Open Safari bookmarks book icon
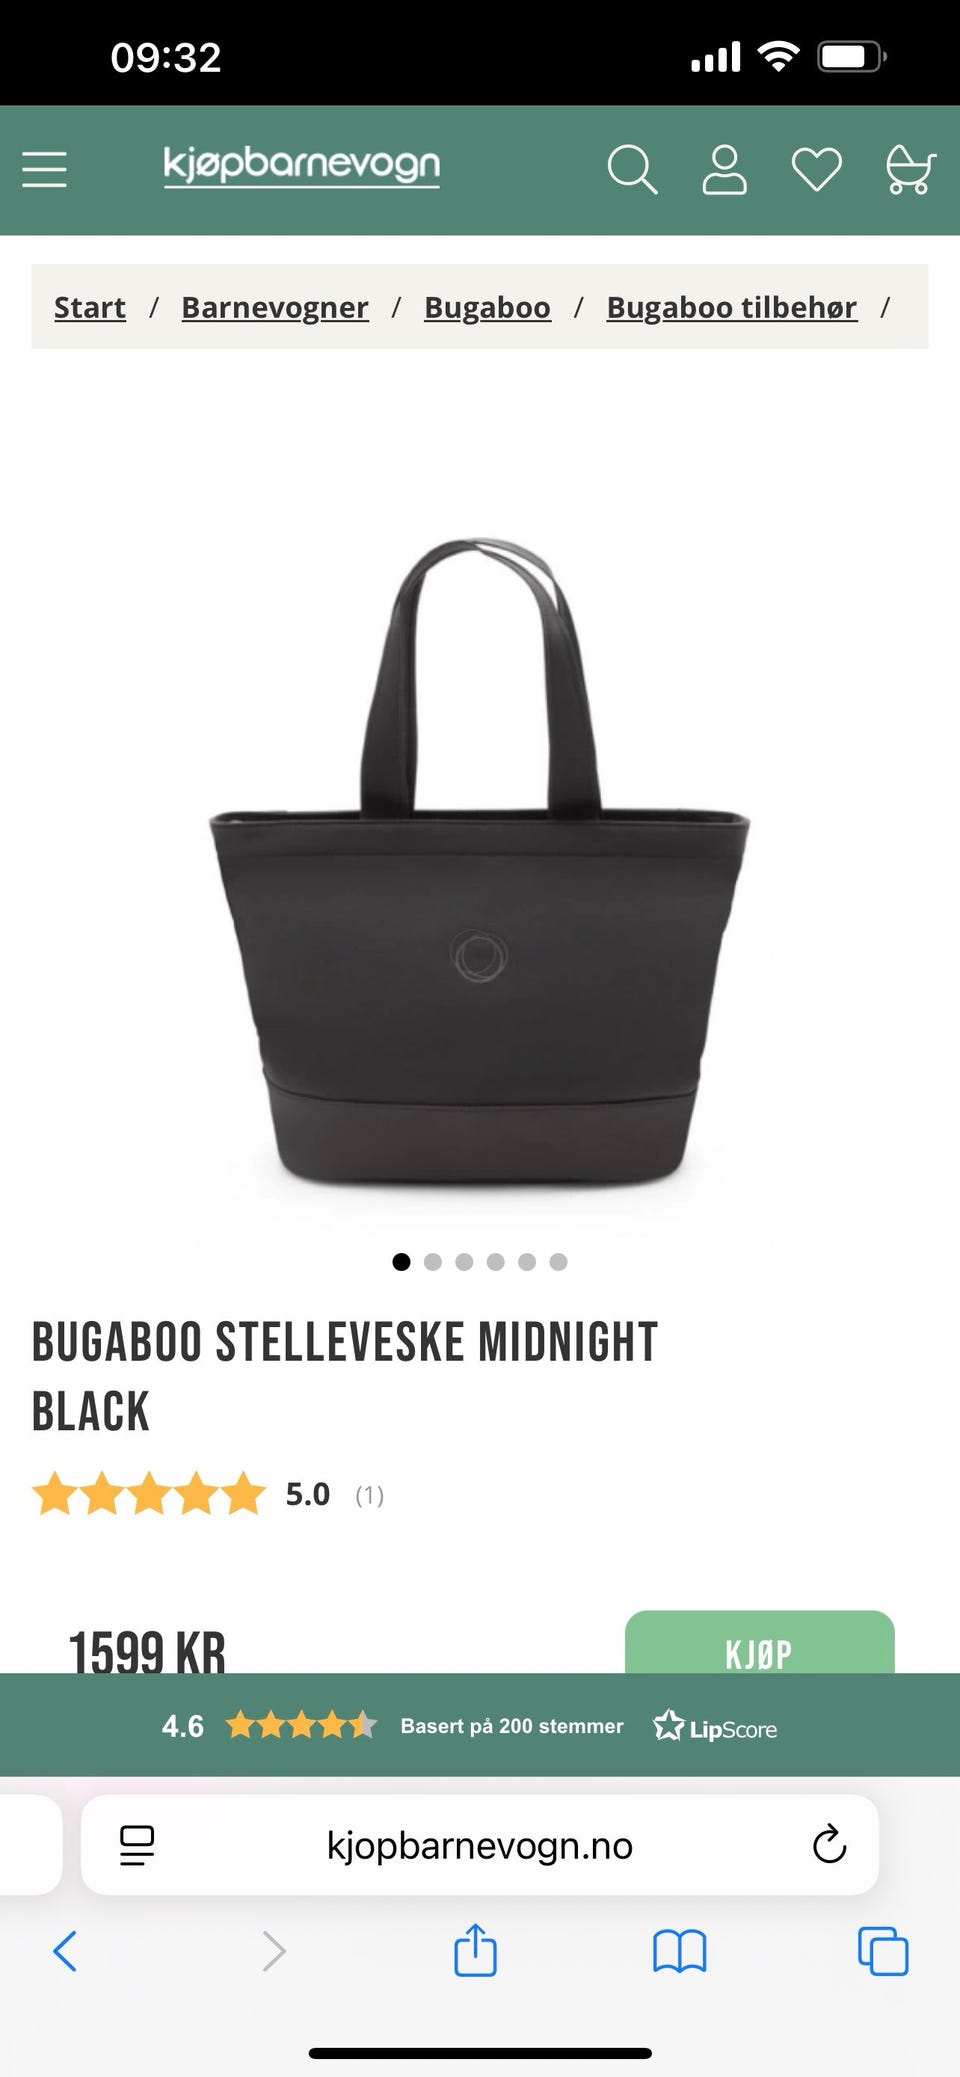Viewport: 960px width, 2077px height. [x=680, y=1951]
